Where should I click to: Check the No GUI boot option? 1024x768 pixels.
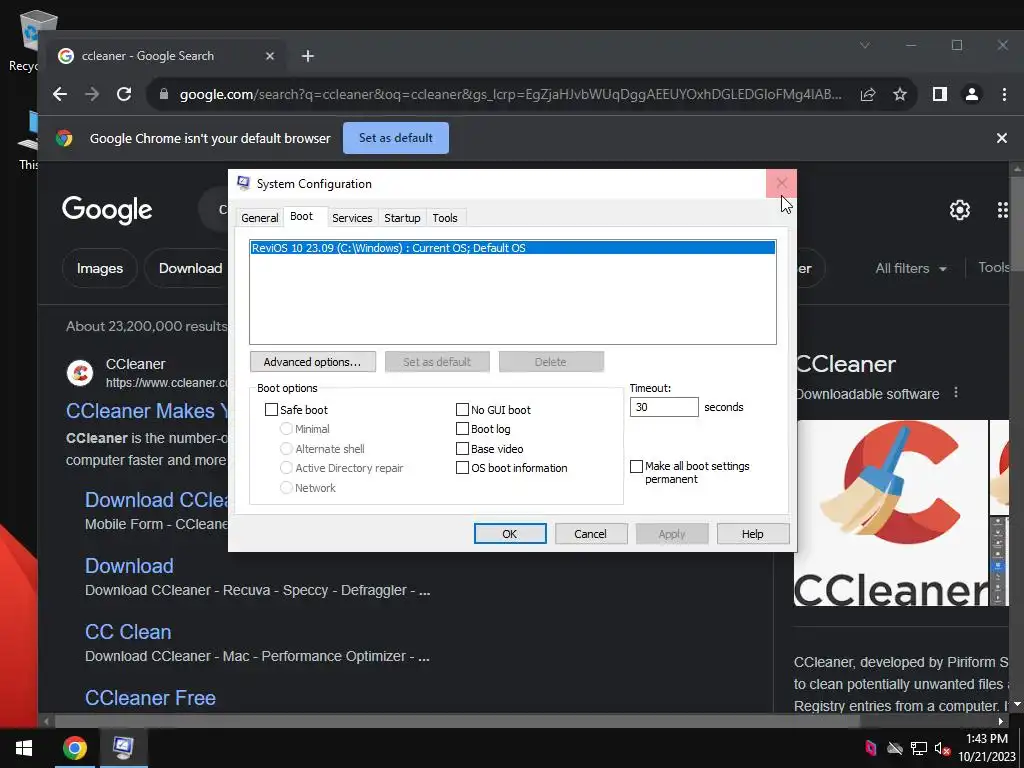(462, 409)
